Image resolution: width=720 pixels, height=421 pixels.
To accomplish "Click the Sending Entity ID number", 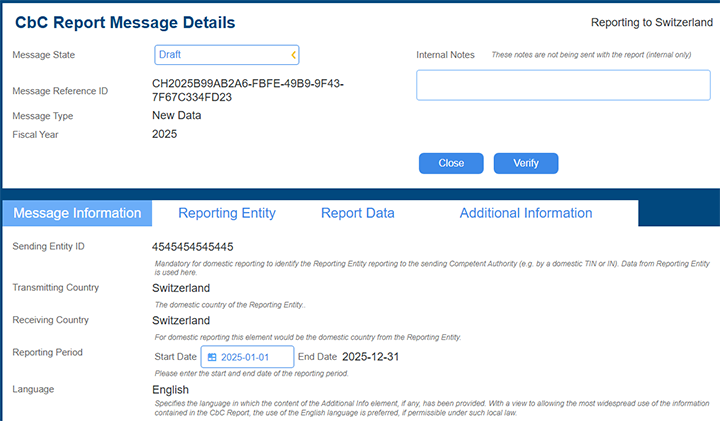I will (x=193, y=247).
